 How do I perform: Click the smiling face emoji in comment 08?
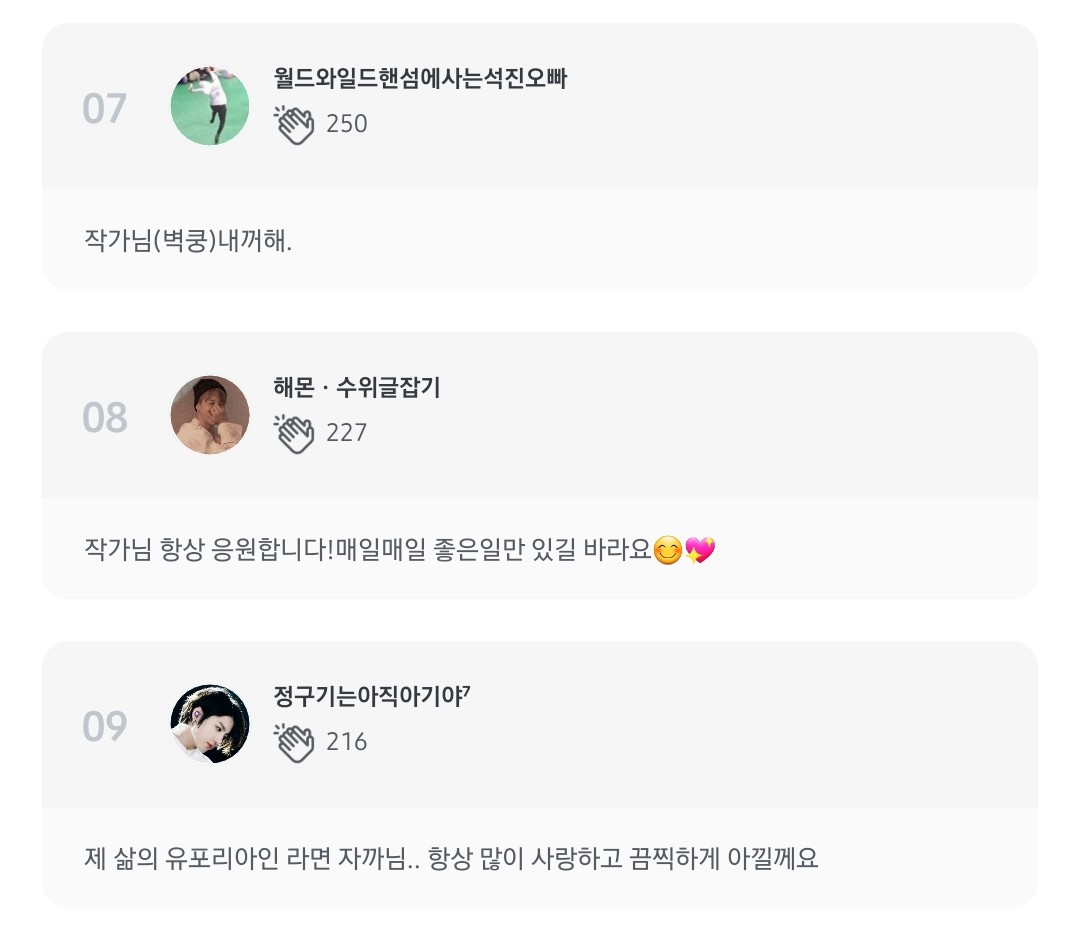[667, 550]
